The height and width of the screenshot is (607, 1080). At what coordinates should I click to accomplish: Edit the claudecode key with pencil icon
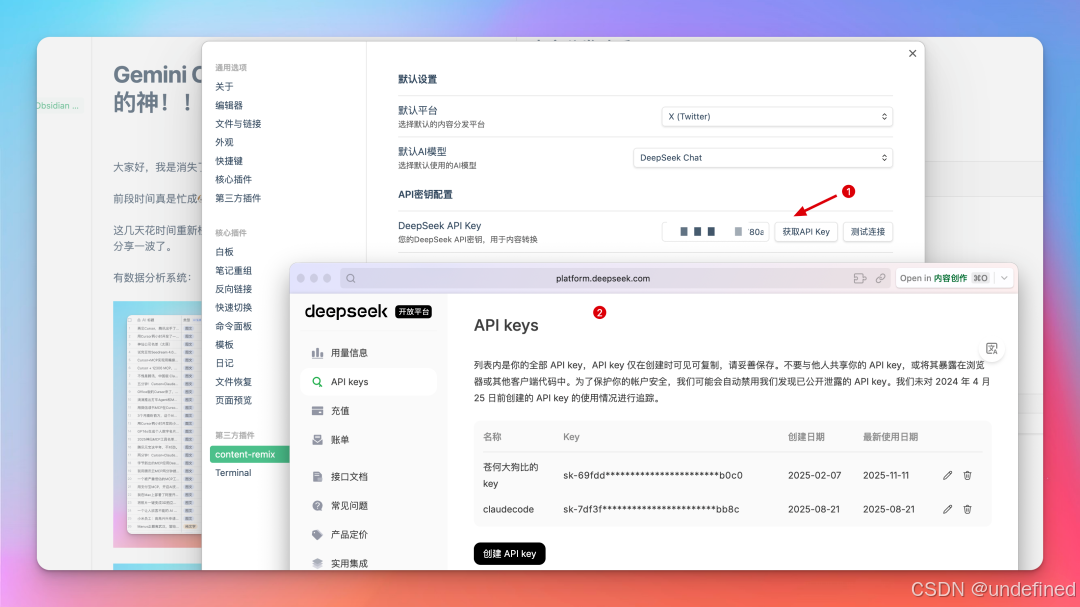click(x=947, y=509)
